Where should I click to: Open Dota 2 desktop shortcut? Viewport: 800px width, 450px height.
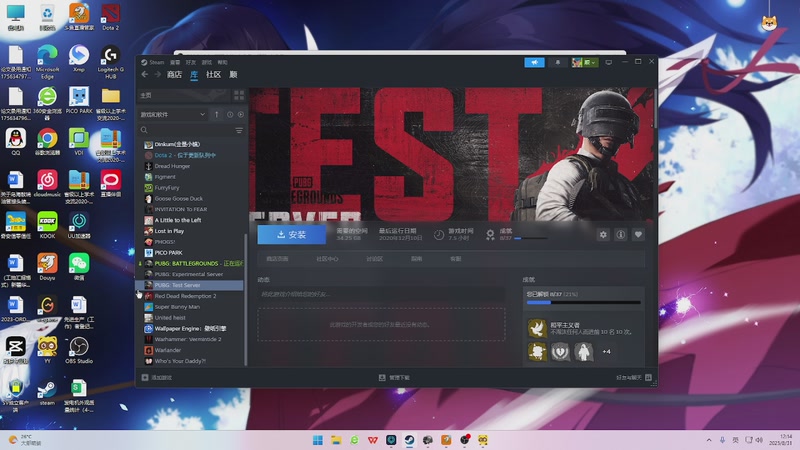[110, 17]
